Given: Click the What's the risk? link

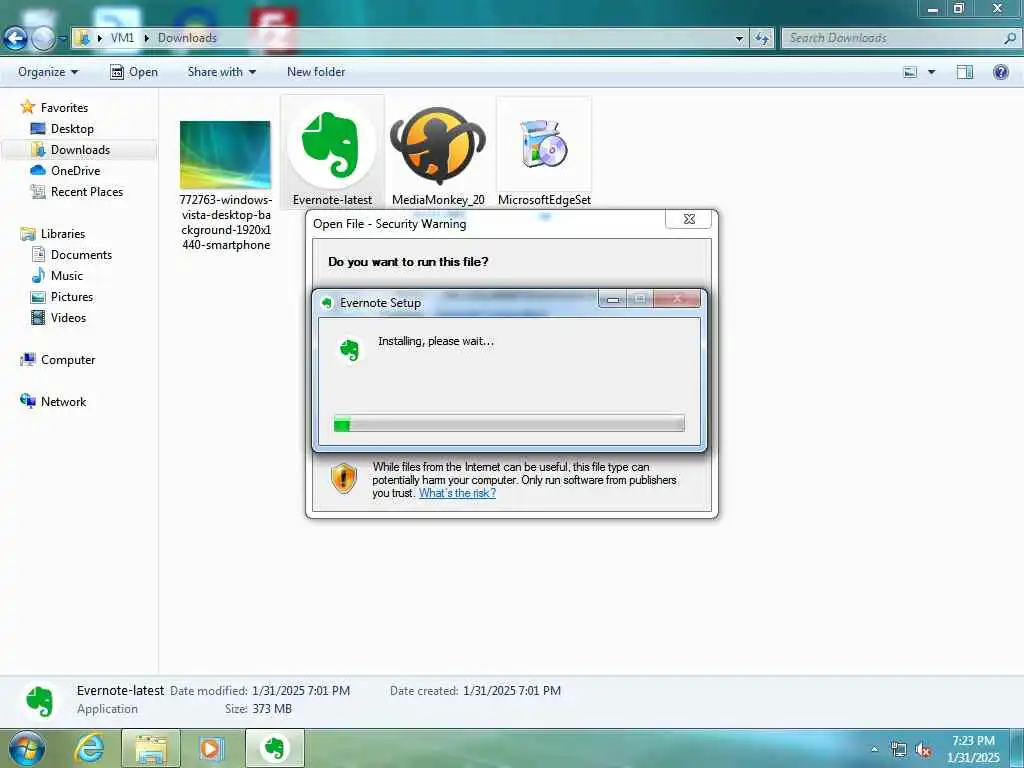Looking at the screenshot, I should tap(457, 493).
